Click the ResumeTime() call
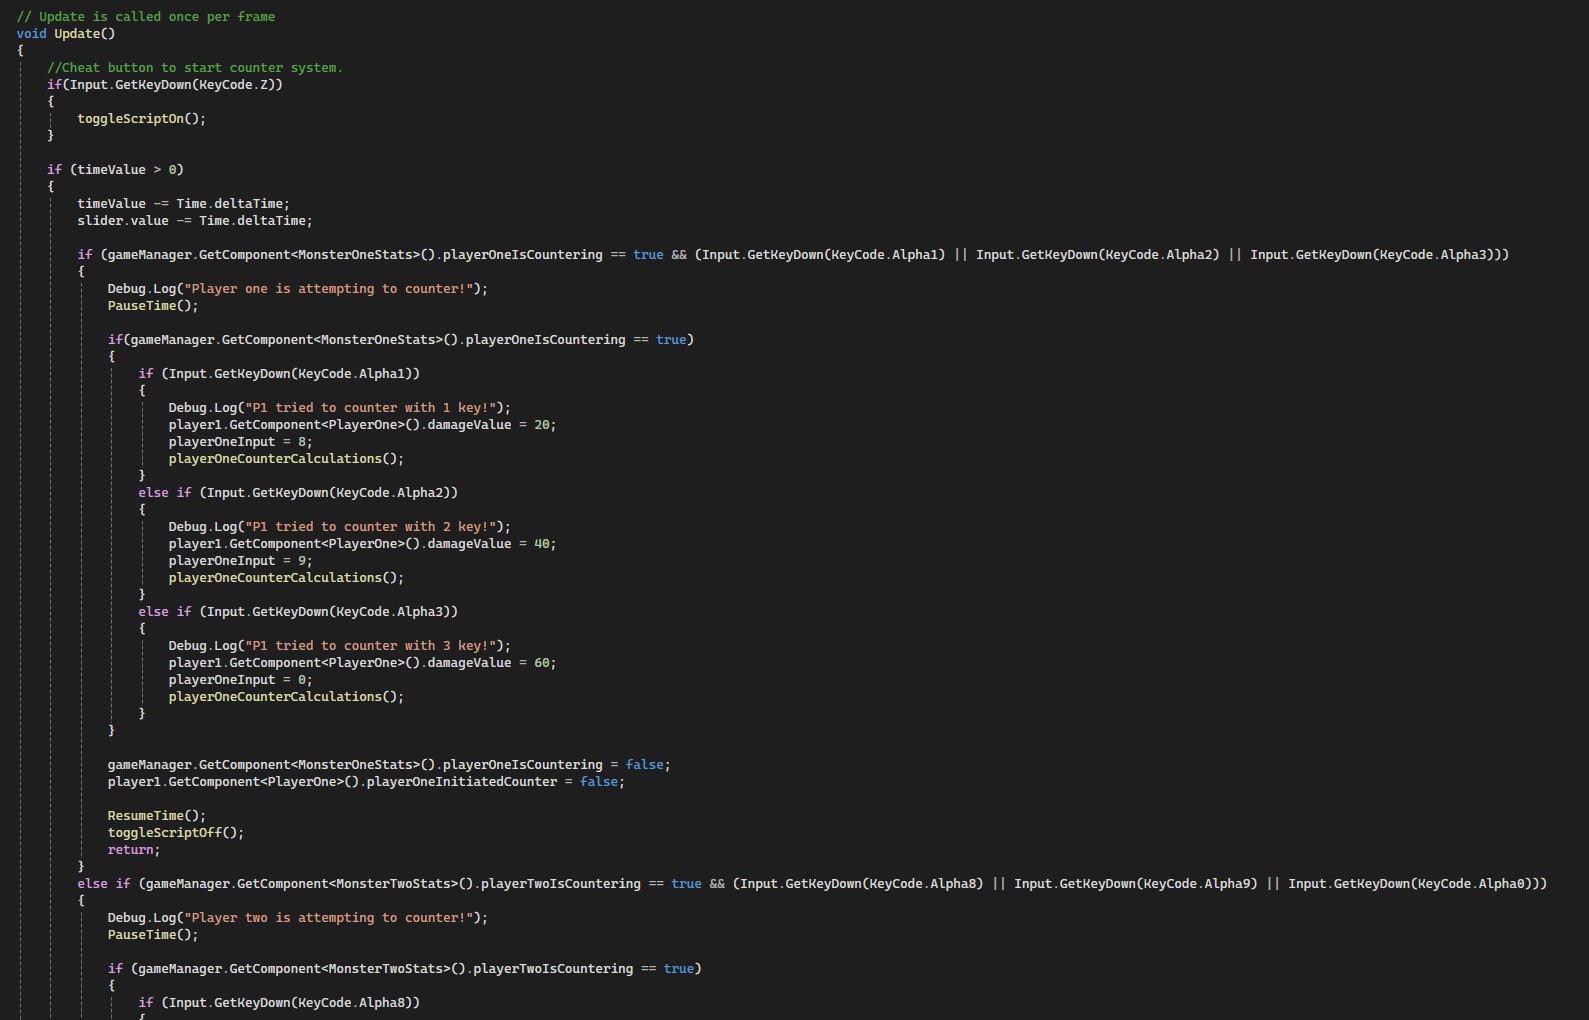Screen dimensions: 1589x1020 156,816
